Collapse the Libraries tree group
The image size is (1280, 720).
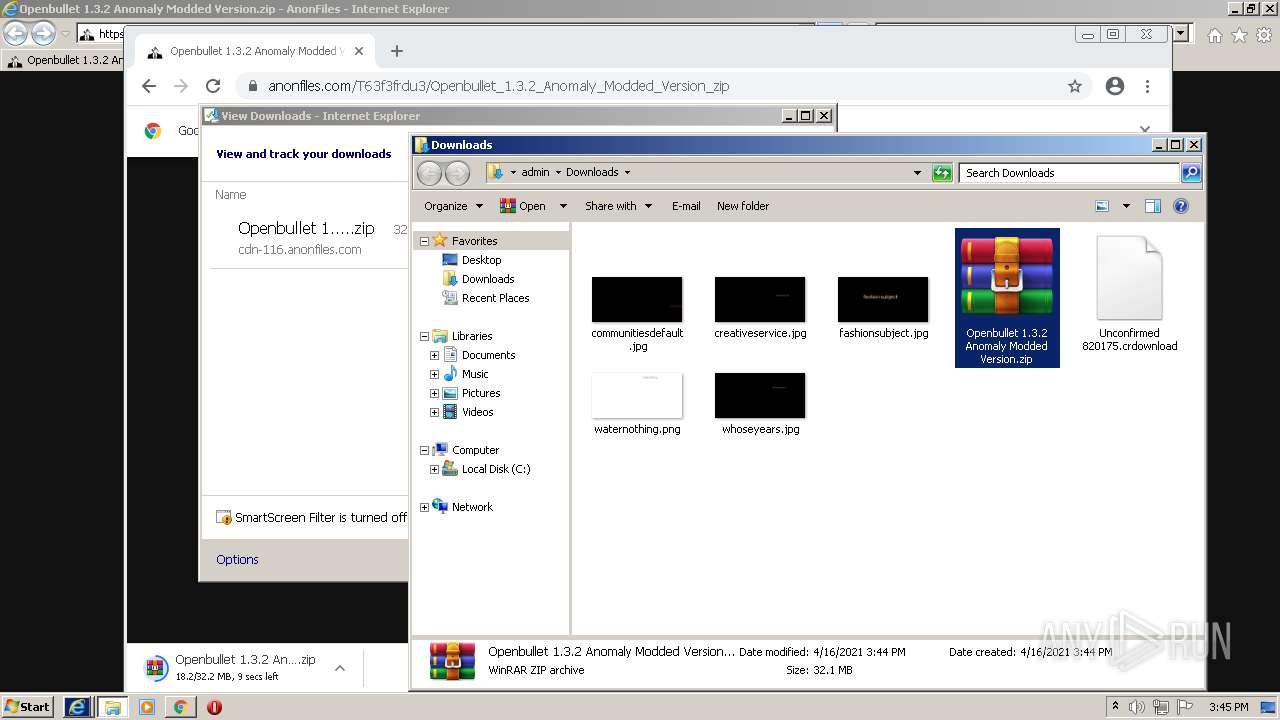click(424, 336)
